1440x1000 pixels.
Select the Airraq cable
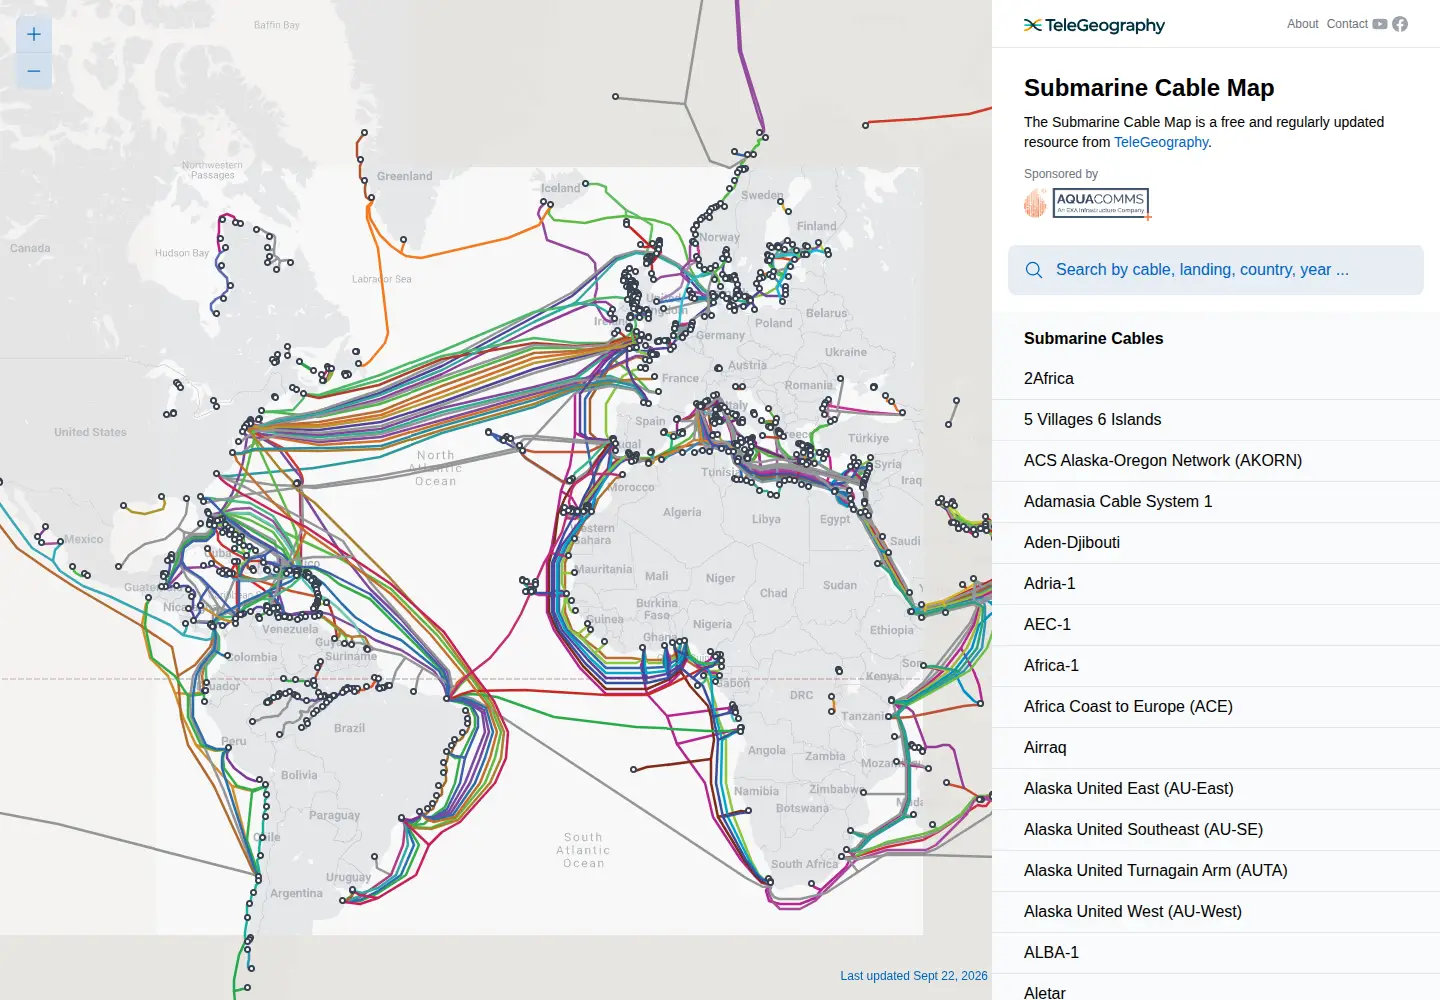tap(1216, 748)
